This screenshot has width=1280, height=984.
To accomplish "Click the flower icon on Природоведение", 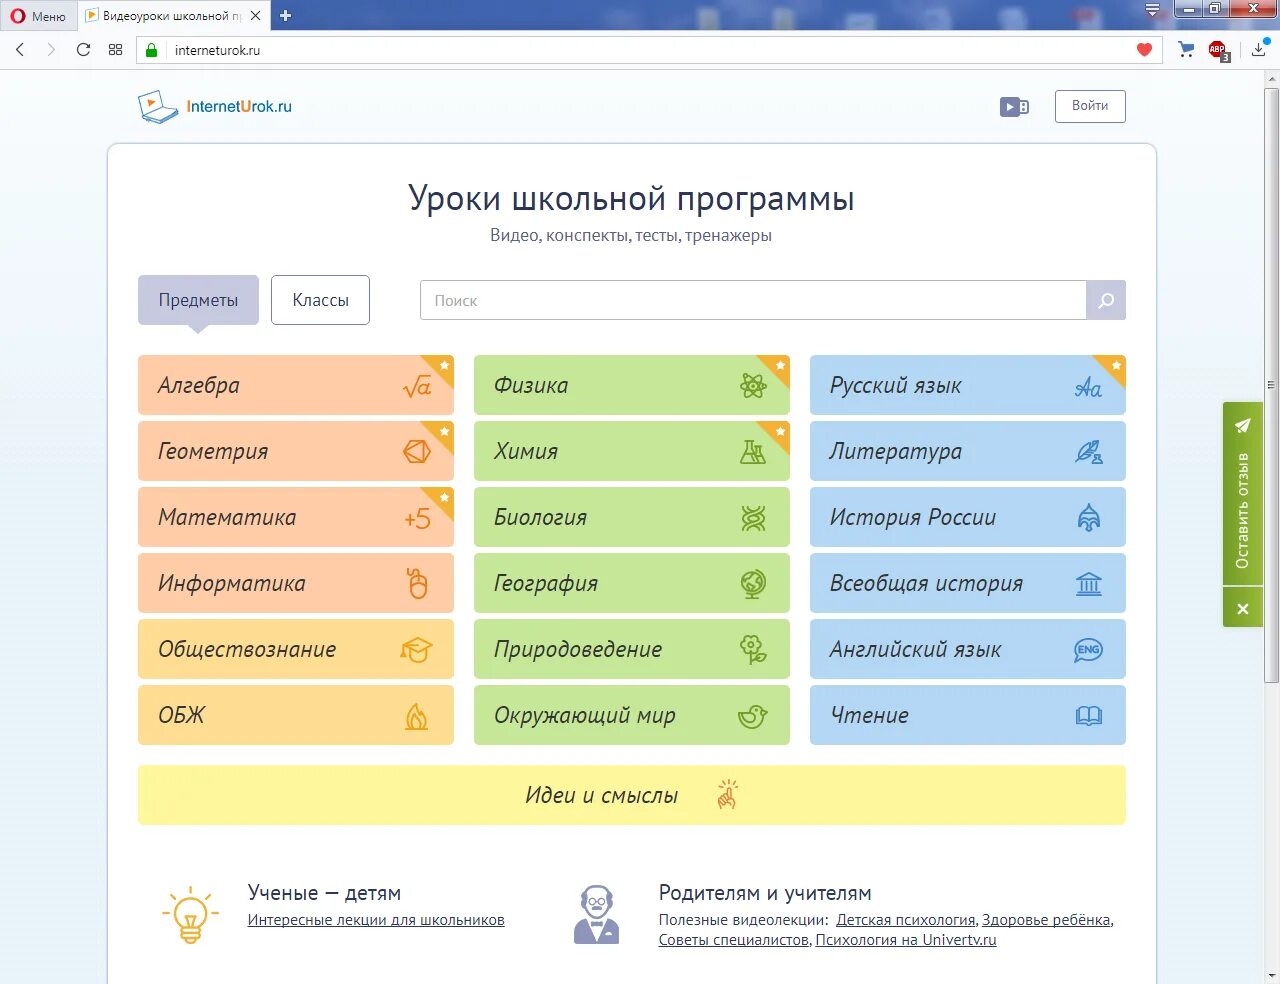I will pyautogui.click(x=753, y=650).
